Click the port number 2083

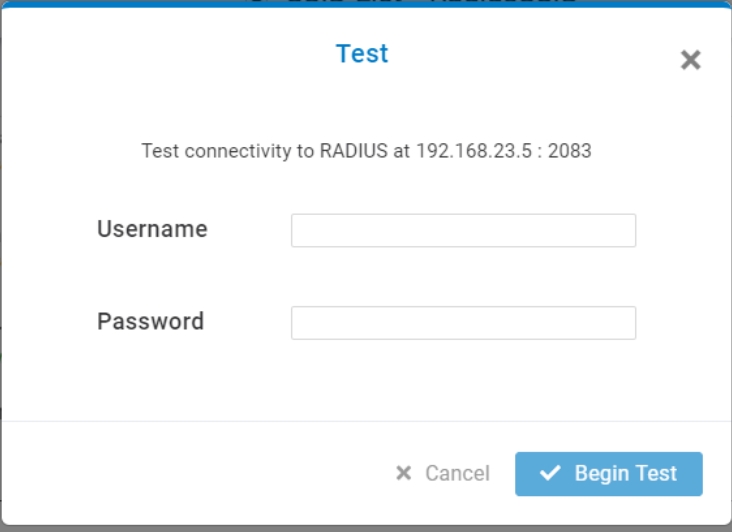570,152
